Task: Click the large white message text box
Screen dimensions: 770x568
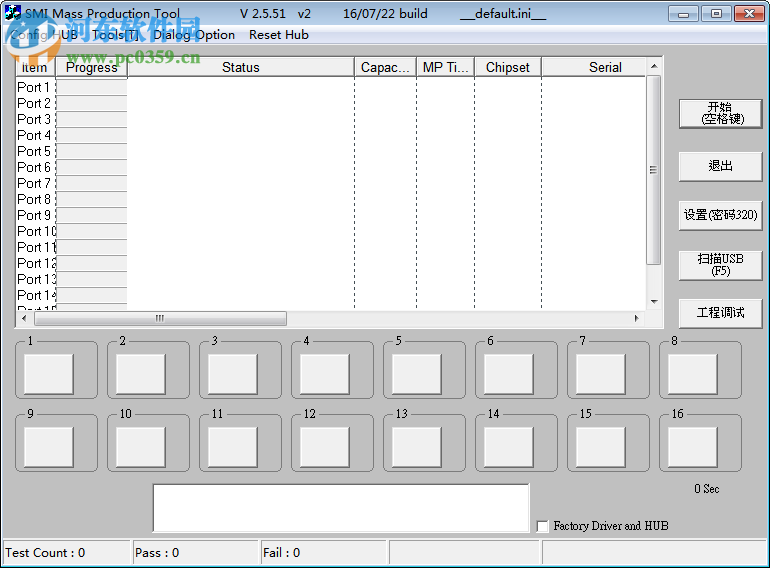Action: [341, 508]
